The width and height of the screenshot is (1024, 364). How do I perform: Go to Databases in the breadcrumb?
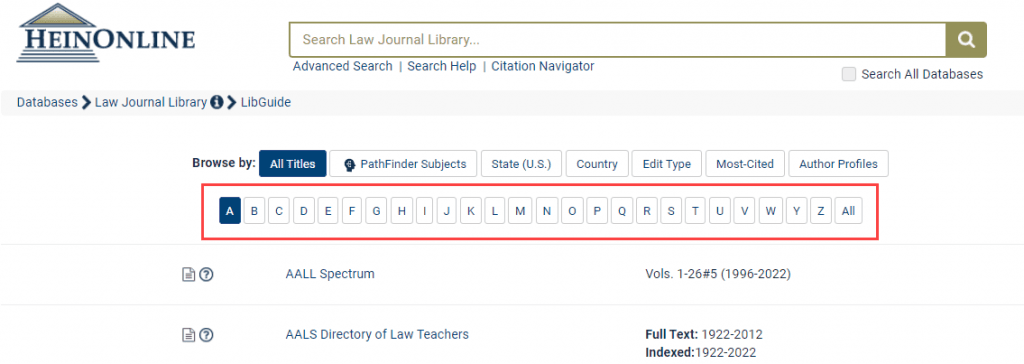47,103
